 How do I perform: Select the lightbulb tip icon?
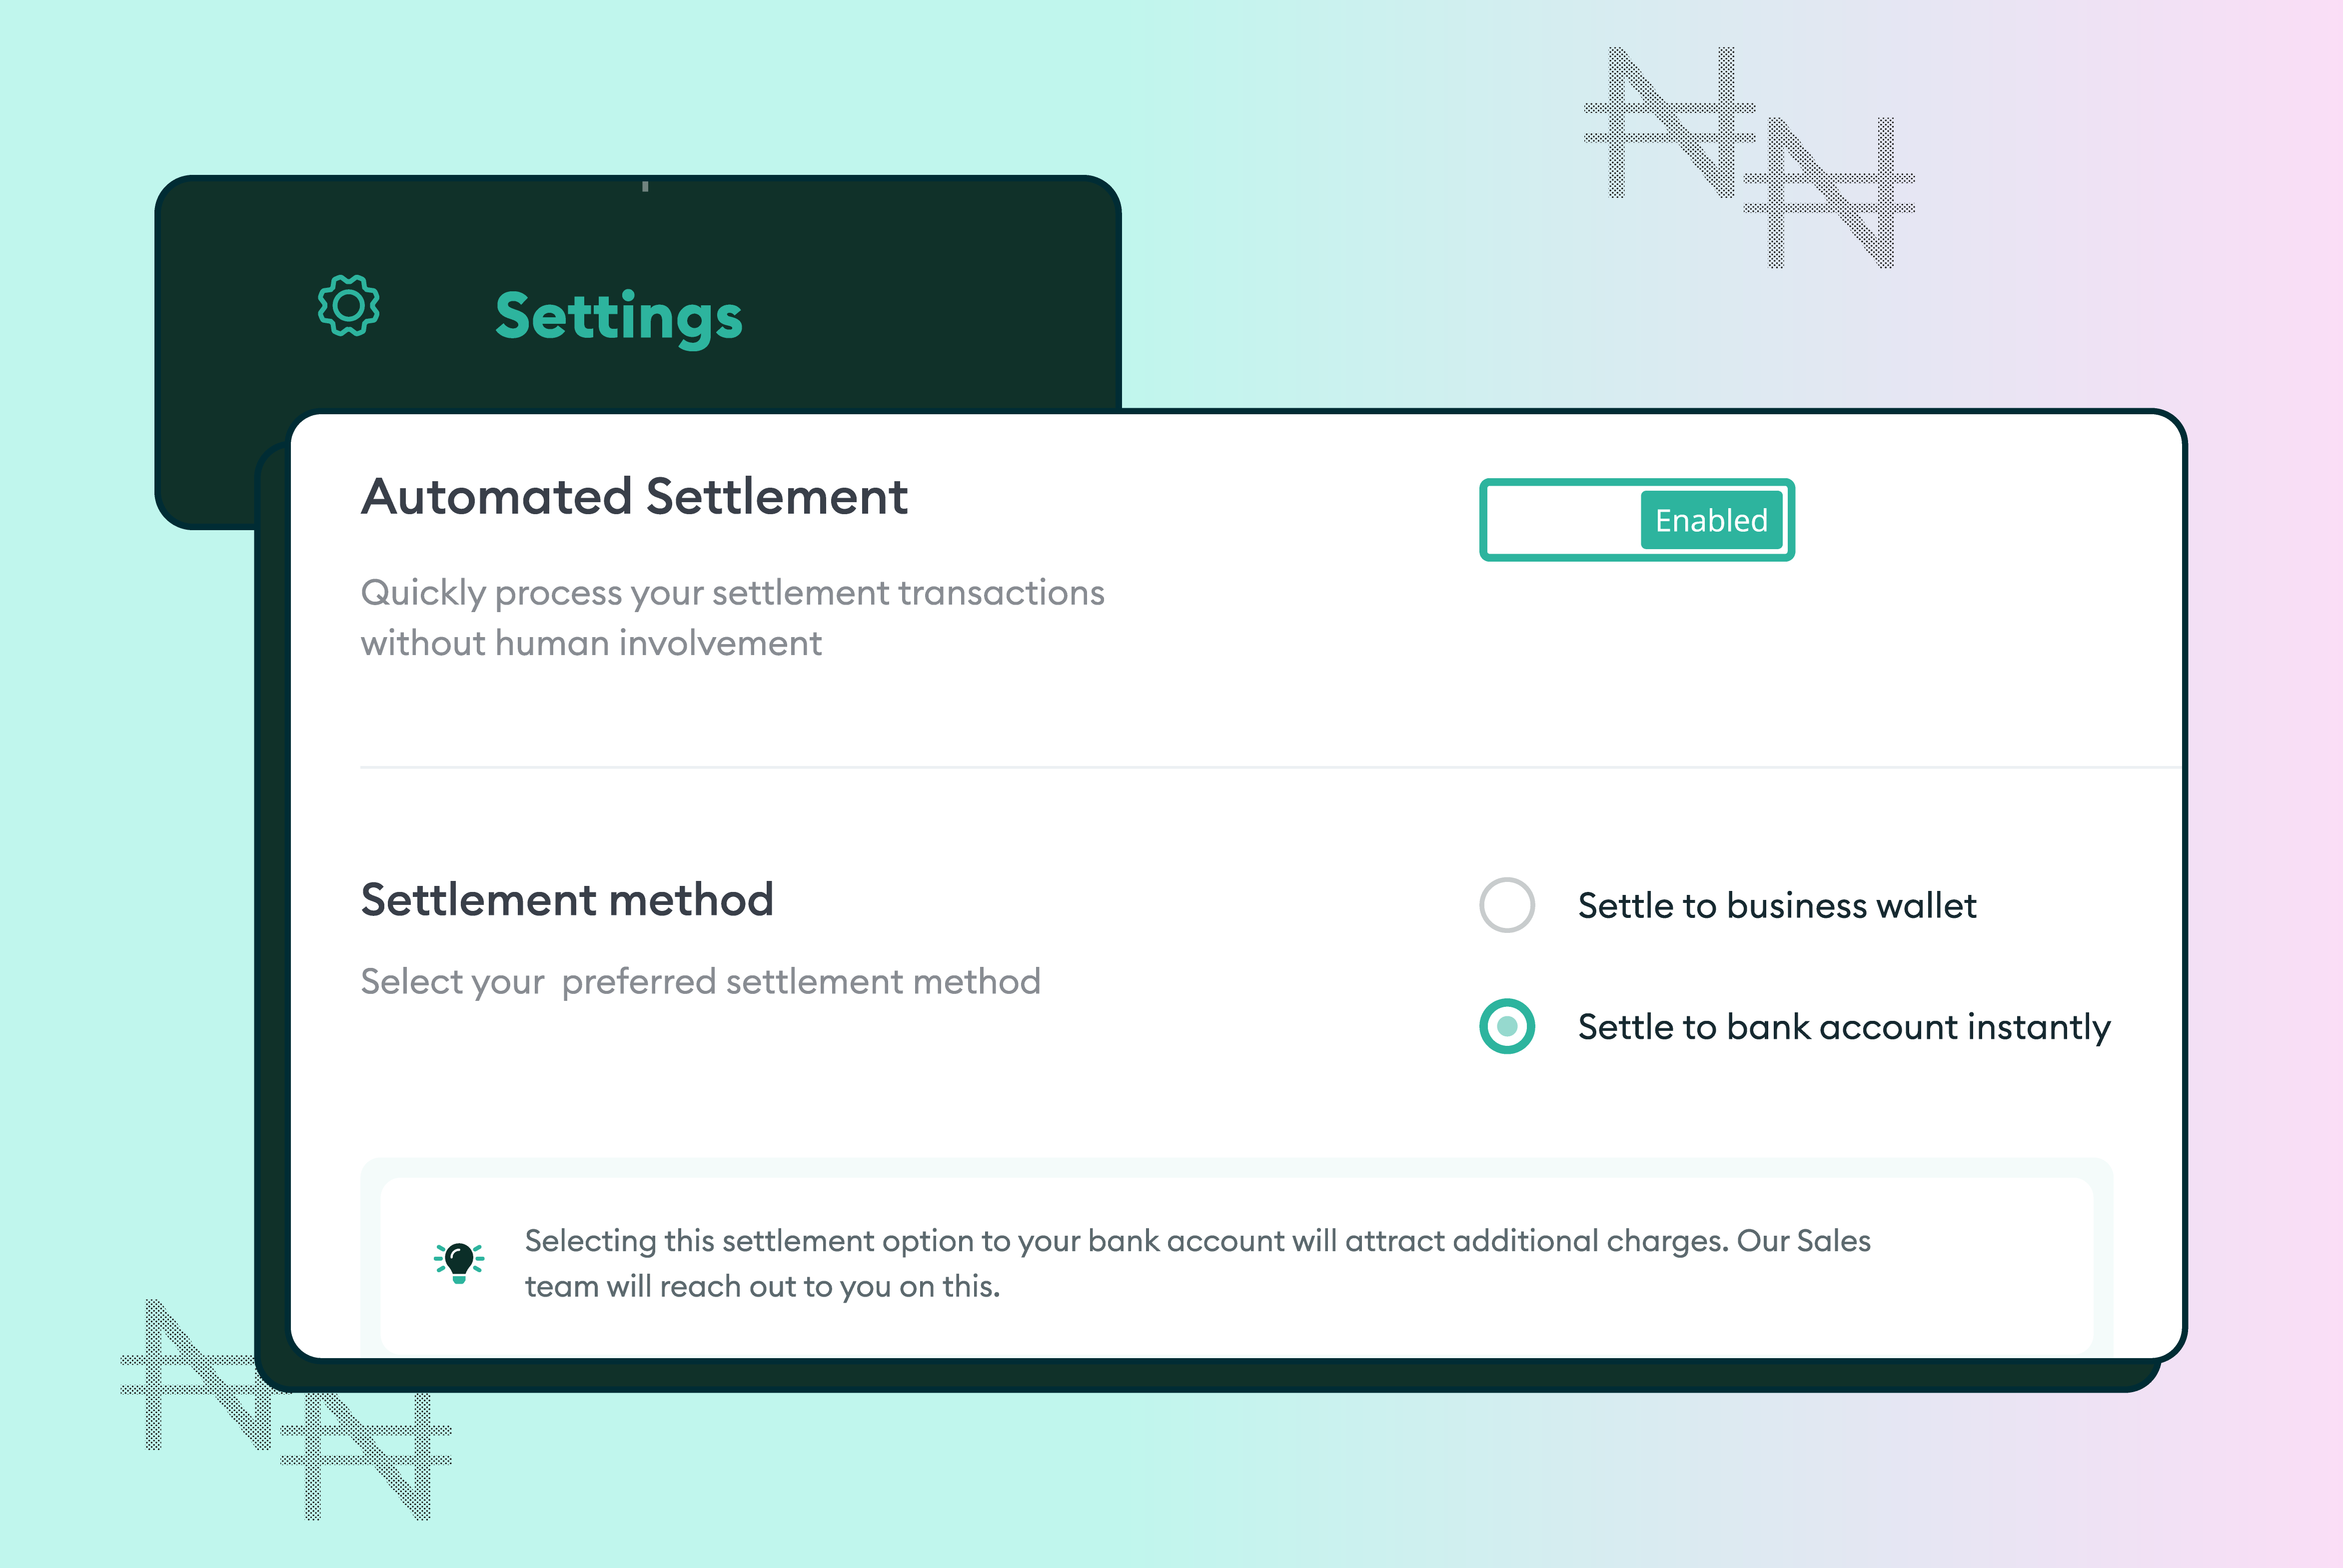460,1262
